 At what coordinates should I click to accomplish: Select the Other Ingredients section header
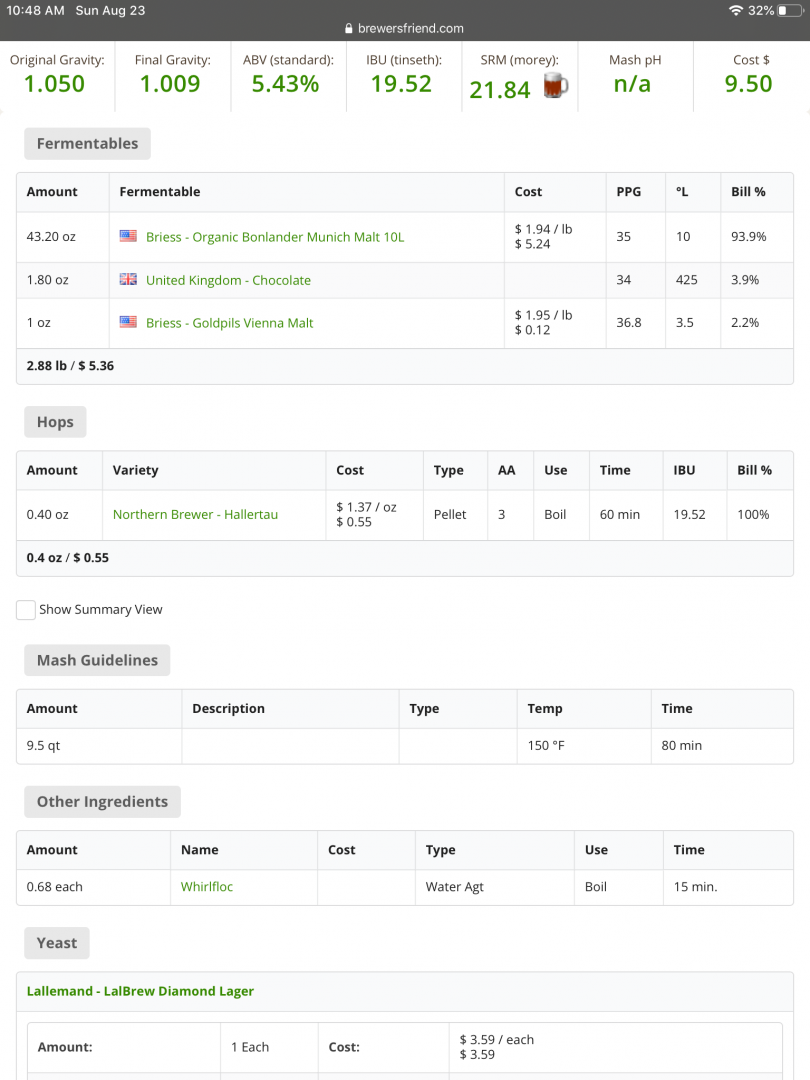102,802
